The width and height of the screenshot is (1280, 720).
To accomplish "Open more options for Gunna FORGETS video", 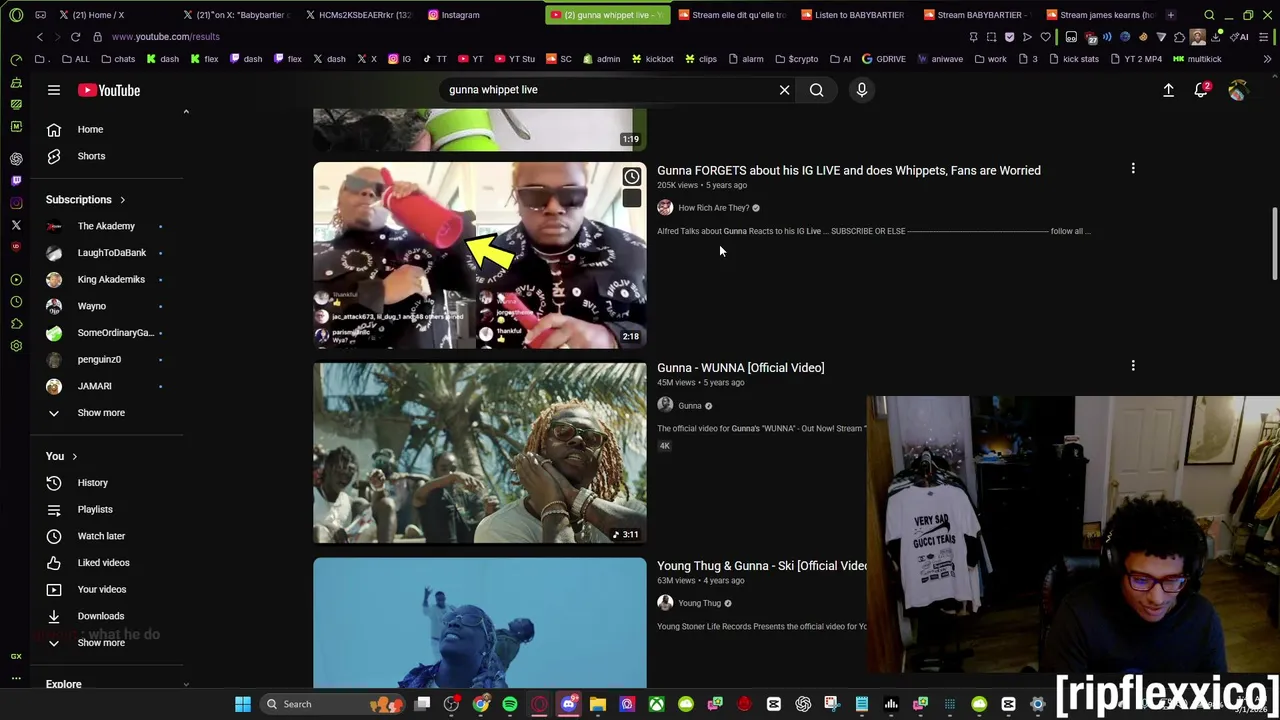I will 1133,169.
